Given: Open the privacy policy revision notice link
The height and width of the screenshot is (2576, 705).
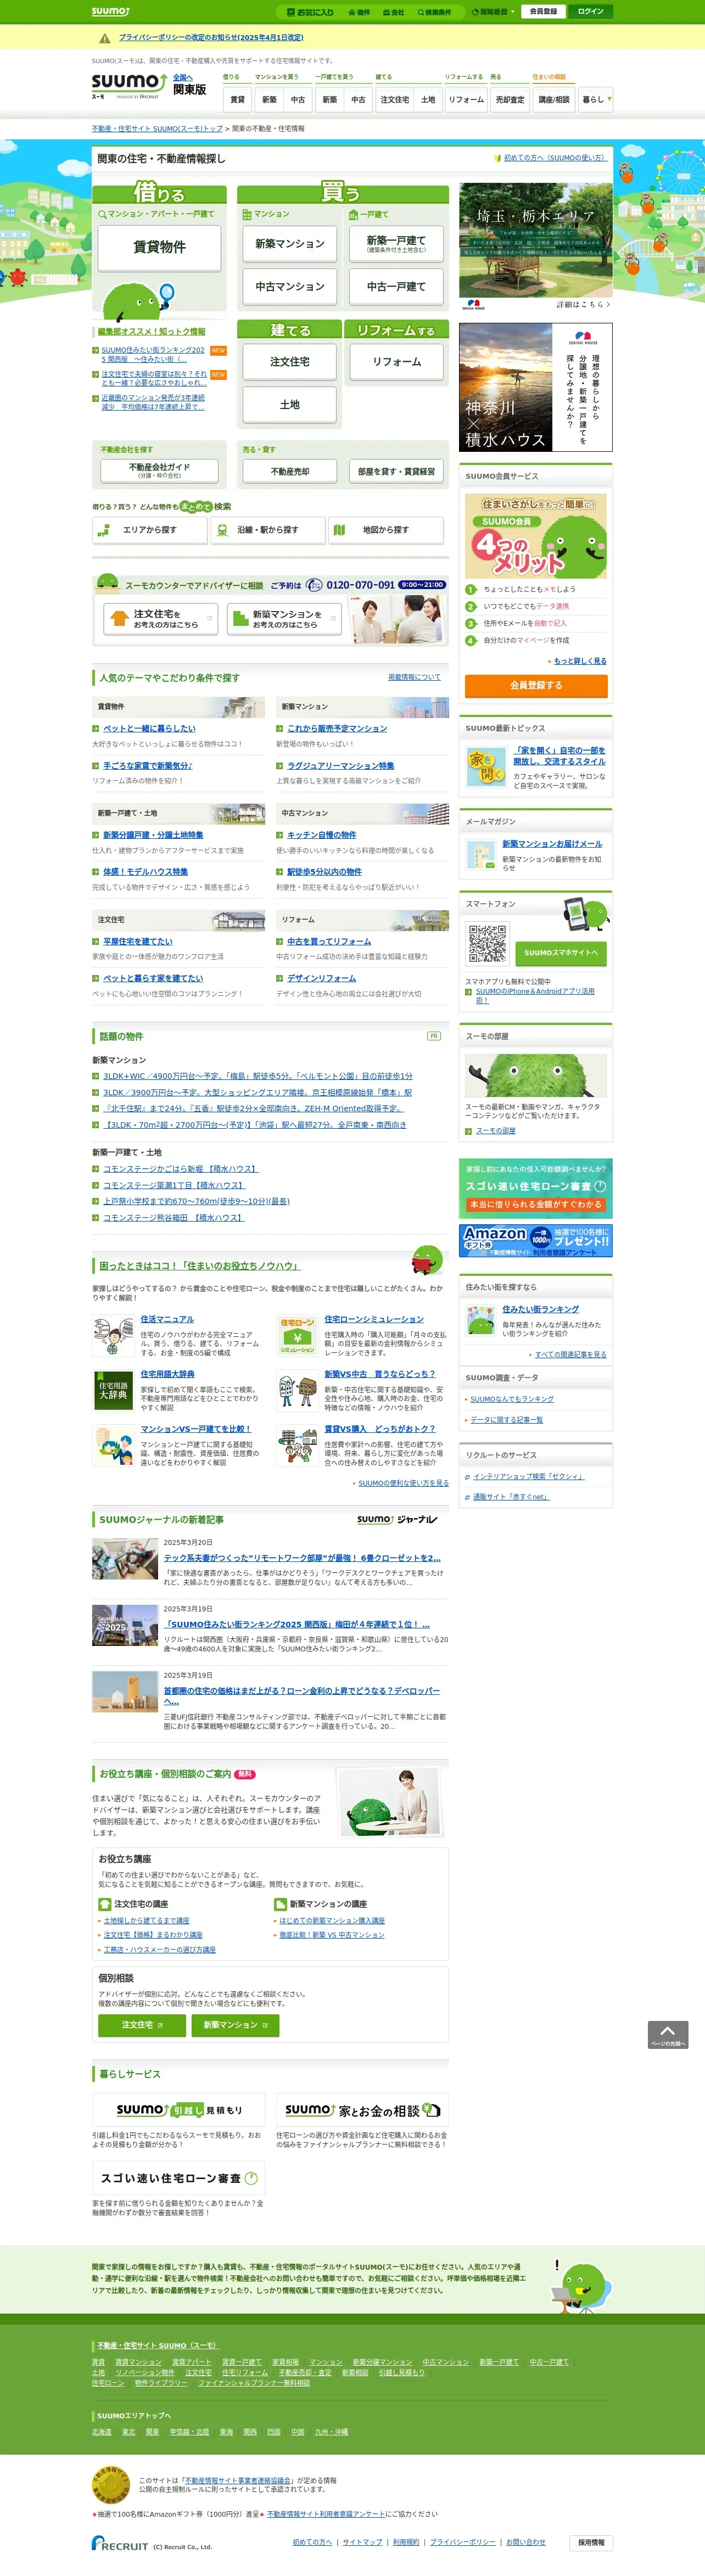Looking at the screenshot, I should [x=211, y=38].
